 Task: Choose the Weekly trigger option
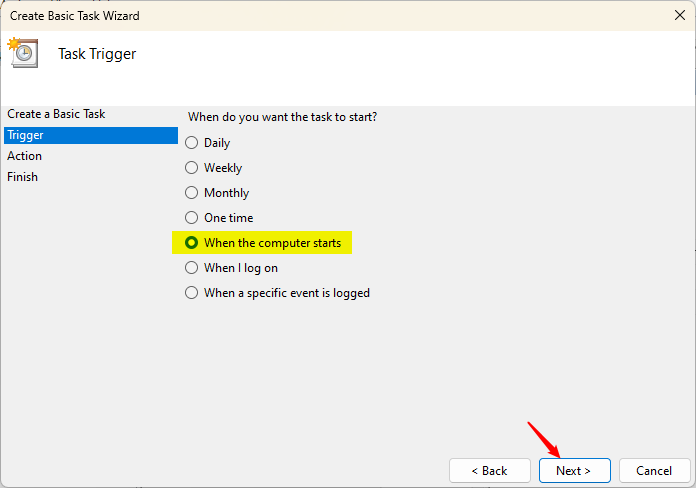click(191, 167)
